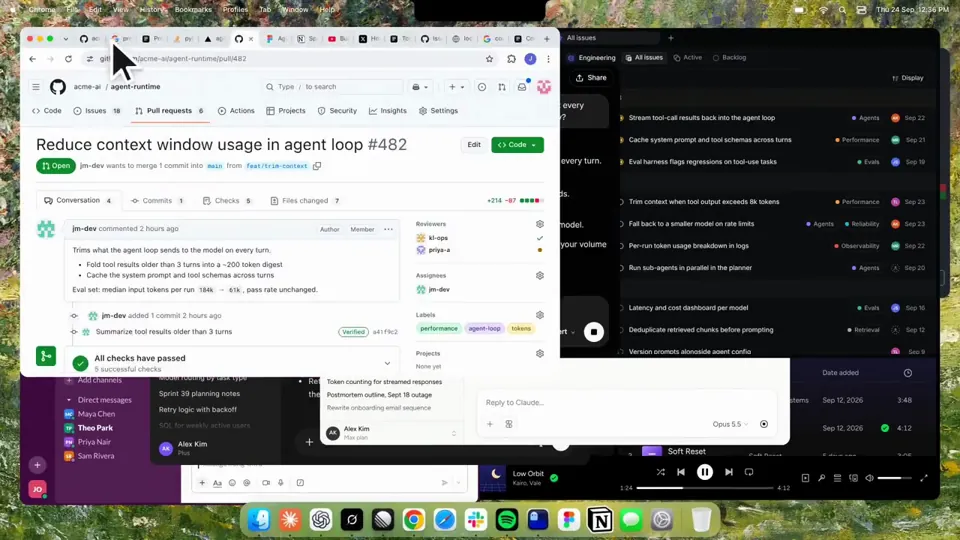Image resolution: width=960 pixels, height=540 pixels.
Task: Open the Issues repository tab
Action: coord(97,111)
